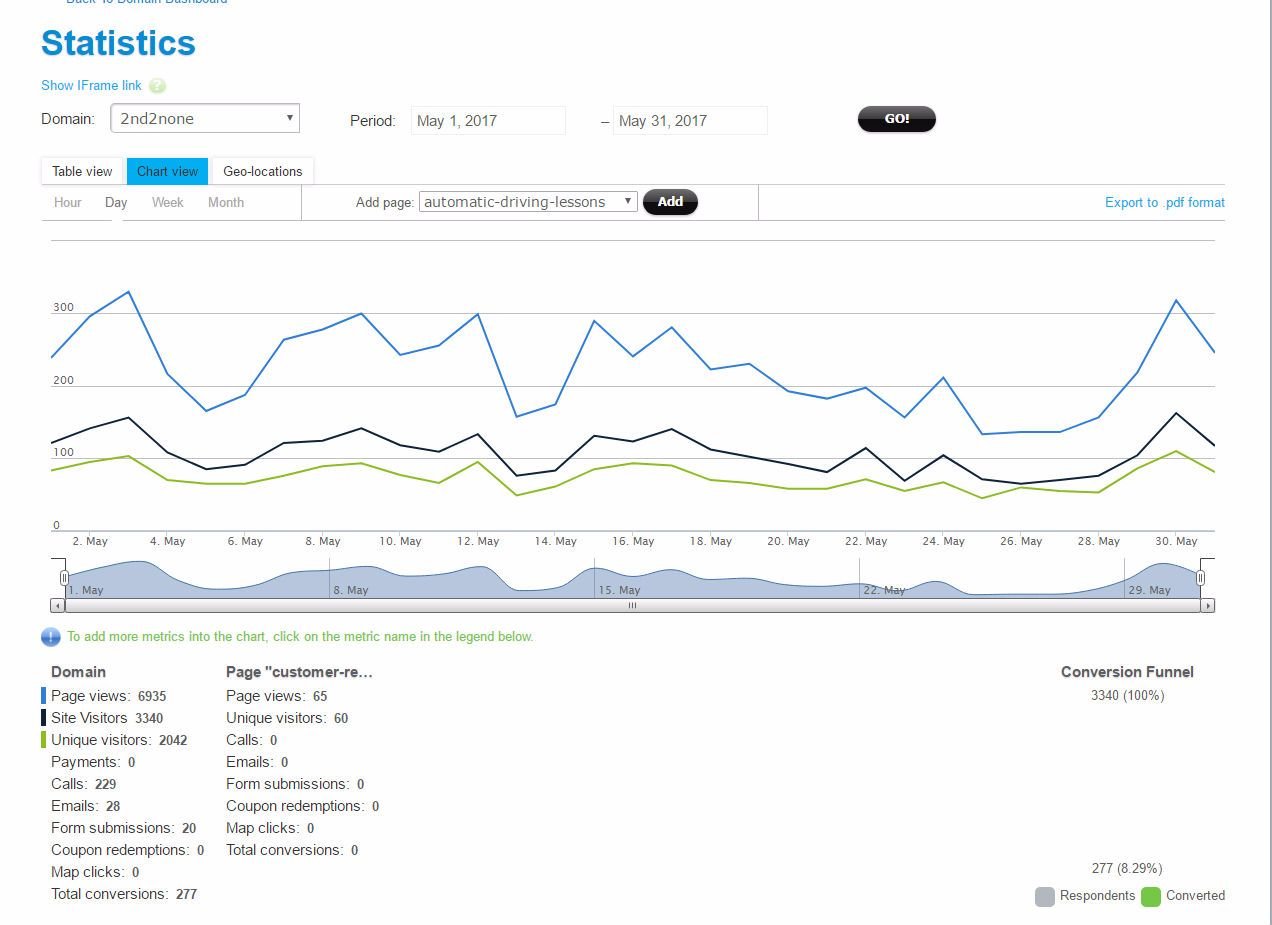Image resolution: width=1272 pixels, height=925 pixels.
Task: Click the Respondents legend label
Action: point(1097,896)
